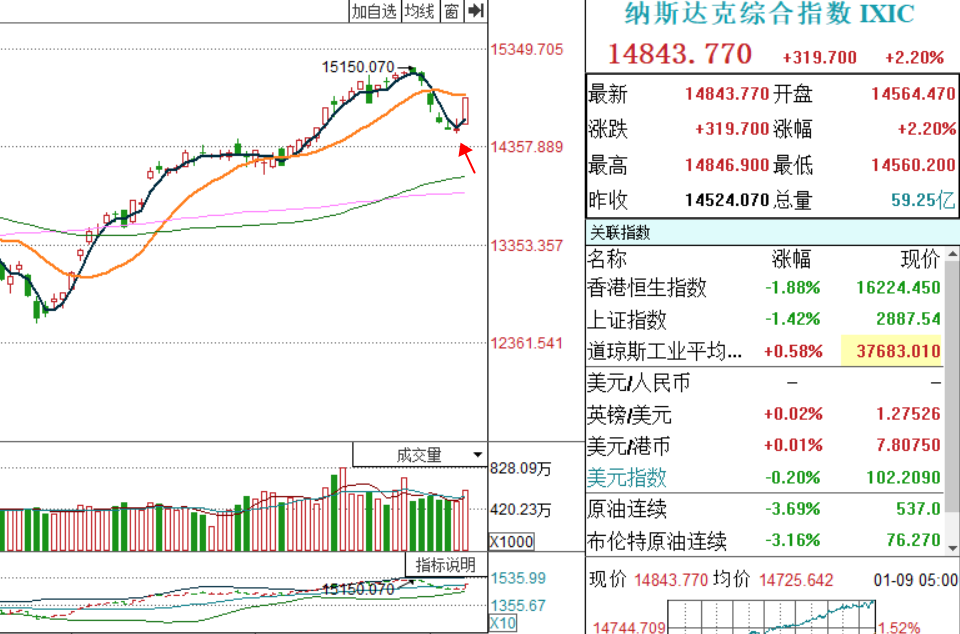The image size is (960, 634).
Task: Click the collapse-panel arrow icon
Action: coord(476,11)
